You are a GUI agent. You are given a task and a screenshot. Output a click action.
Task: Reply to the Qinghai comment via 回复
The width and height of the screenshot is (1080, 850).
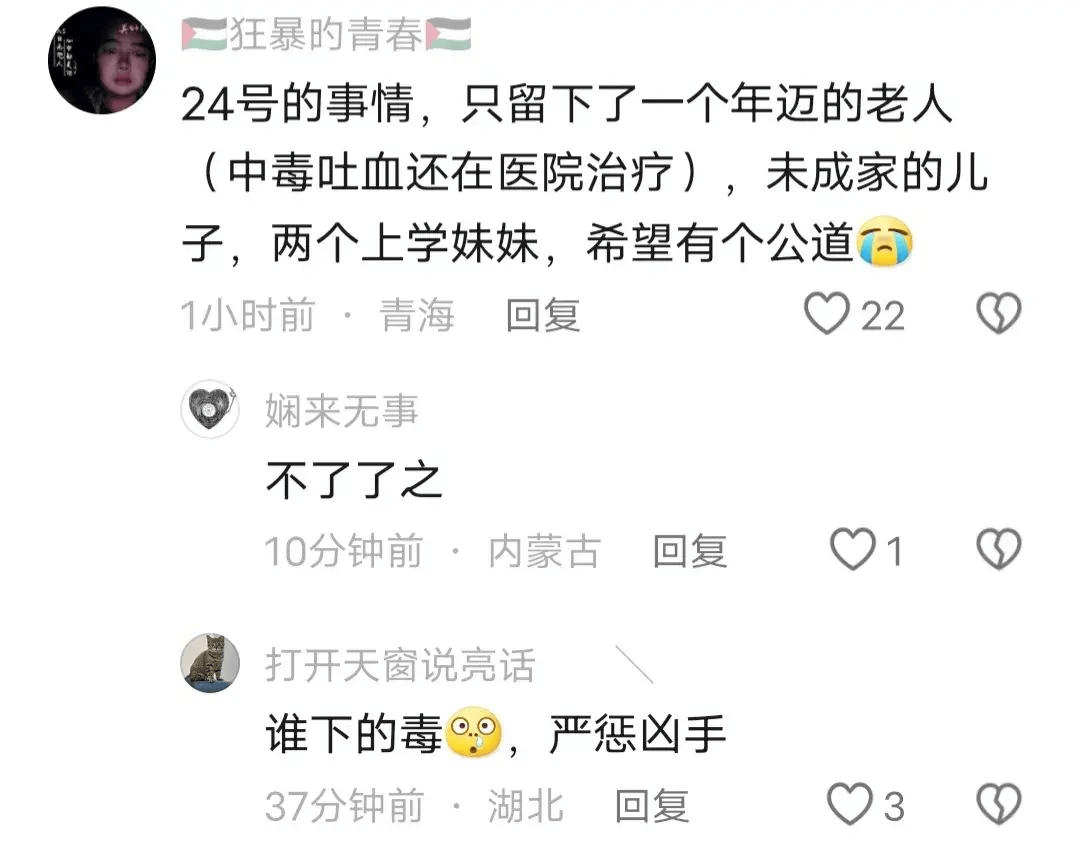[x=543, y=315]
